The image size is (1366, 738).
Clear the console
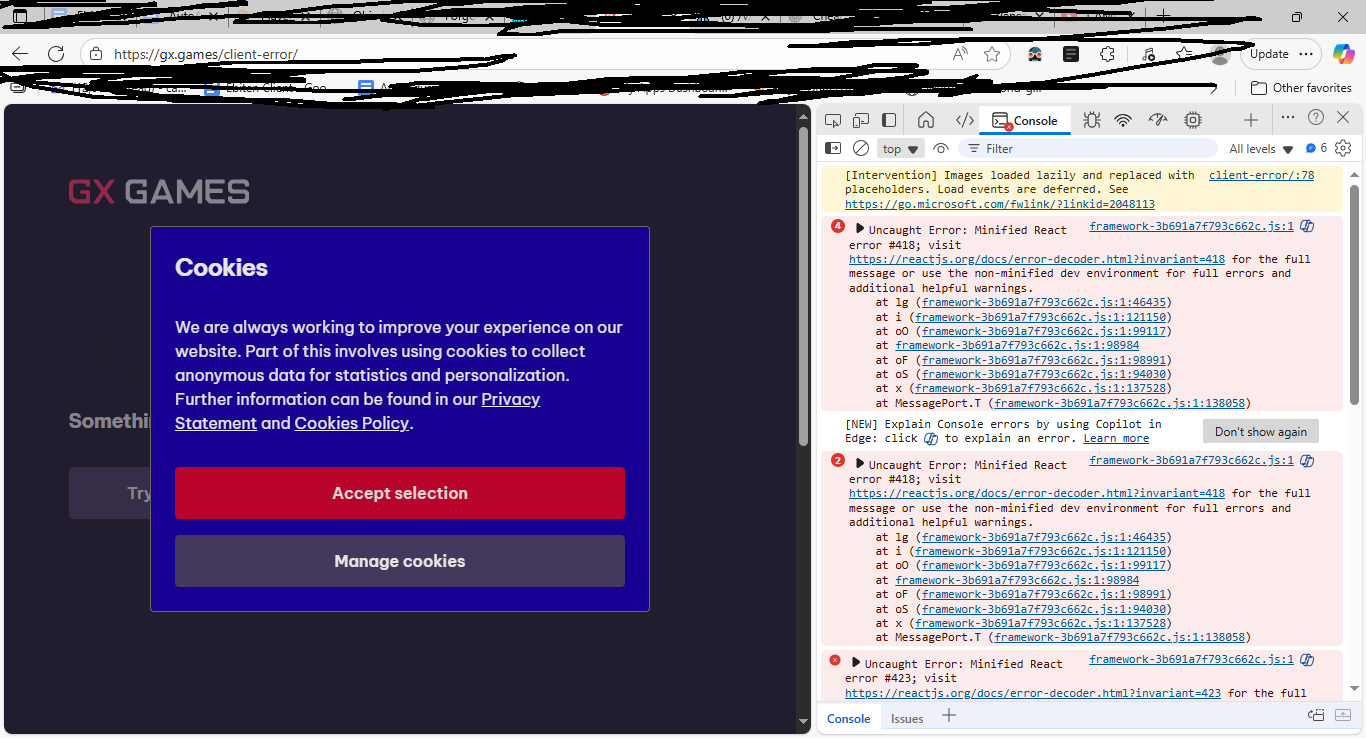(x=861, y=148)
